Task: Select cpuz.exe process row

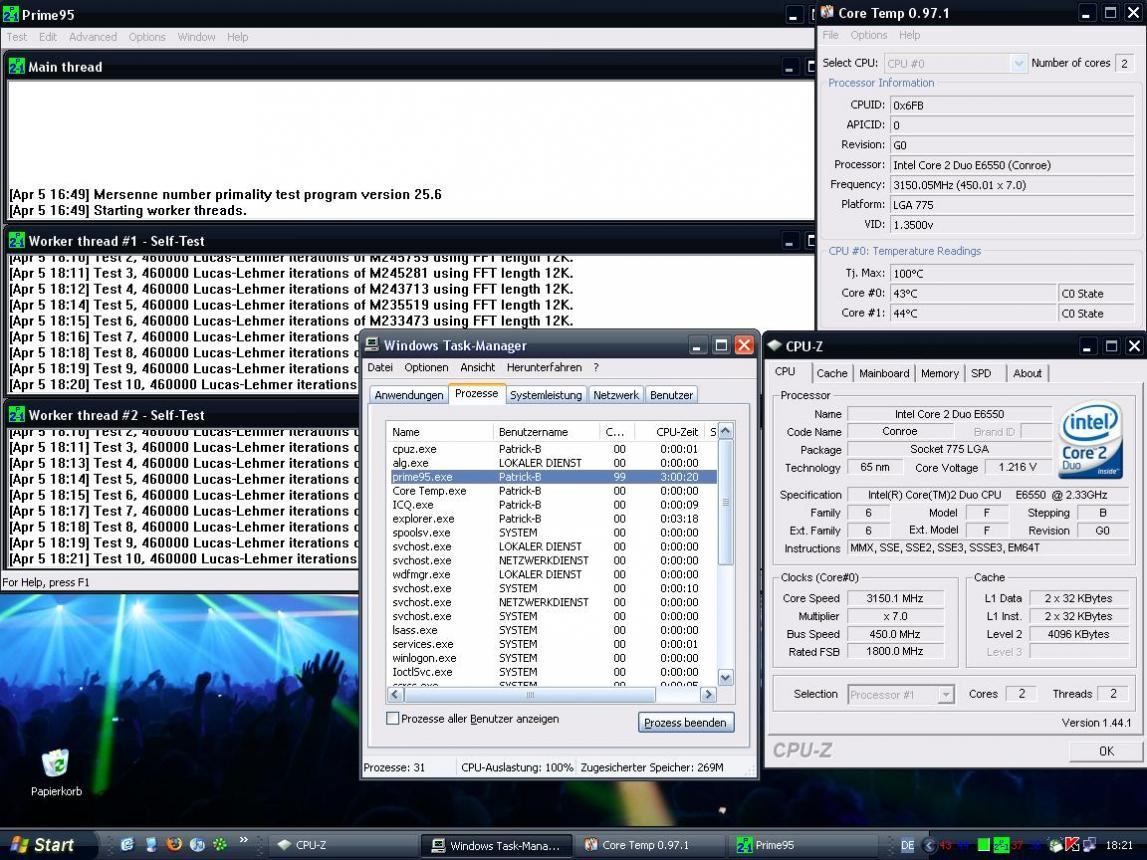Action: [x=552, y=449]
